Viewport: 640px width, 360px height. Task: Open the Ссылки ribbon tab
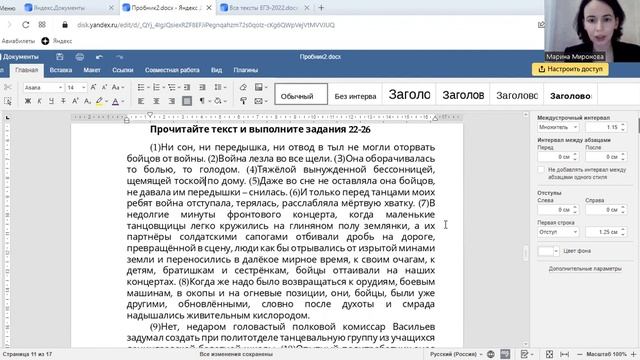click(x=123, y=70)
